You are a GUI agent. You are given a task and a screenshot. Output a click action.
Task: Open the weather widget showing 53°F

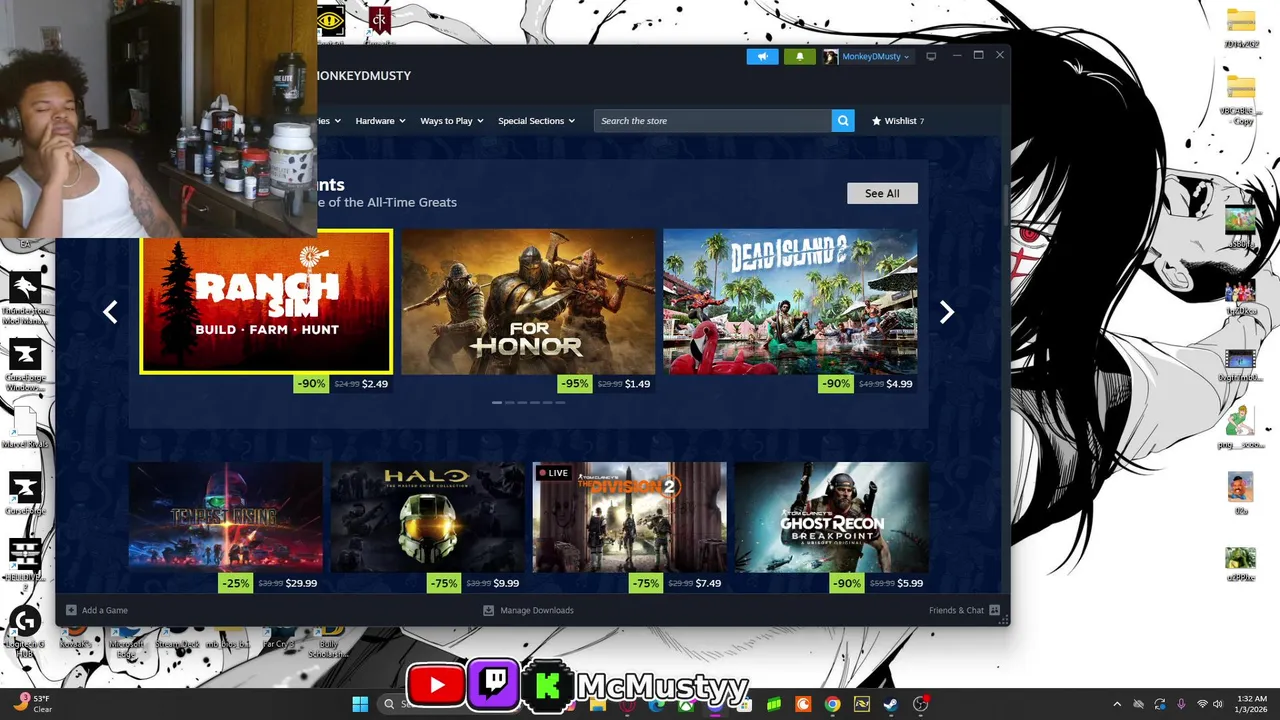pyautogui.click(x=34, y=704)
